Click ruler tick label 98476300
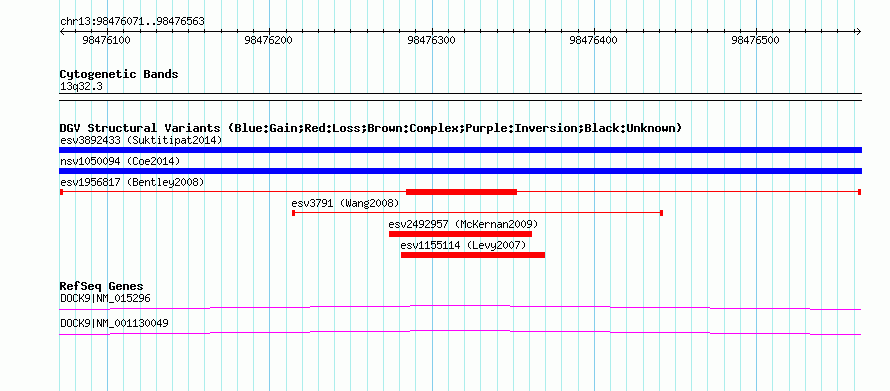The image size is (890, 391). pyautogui.click(x=431, y=40)
